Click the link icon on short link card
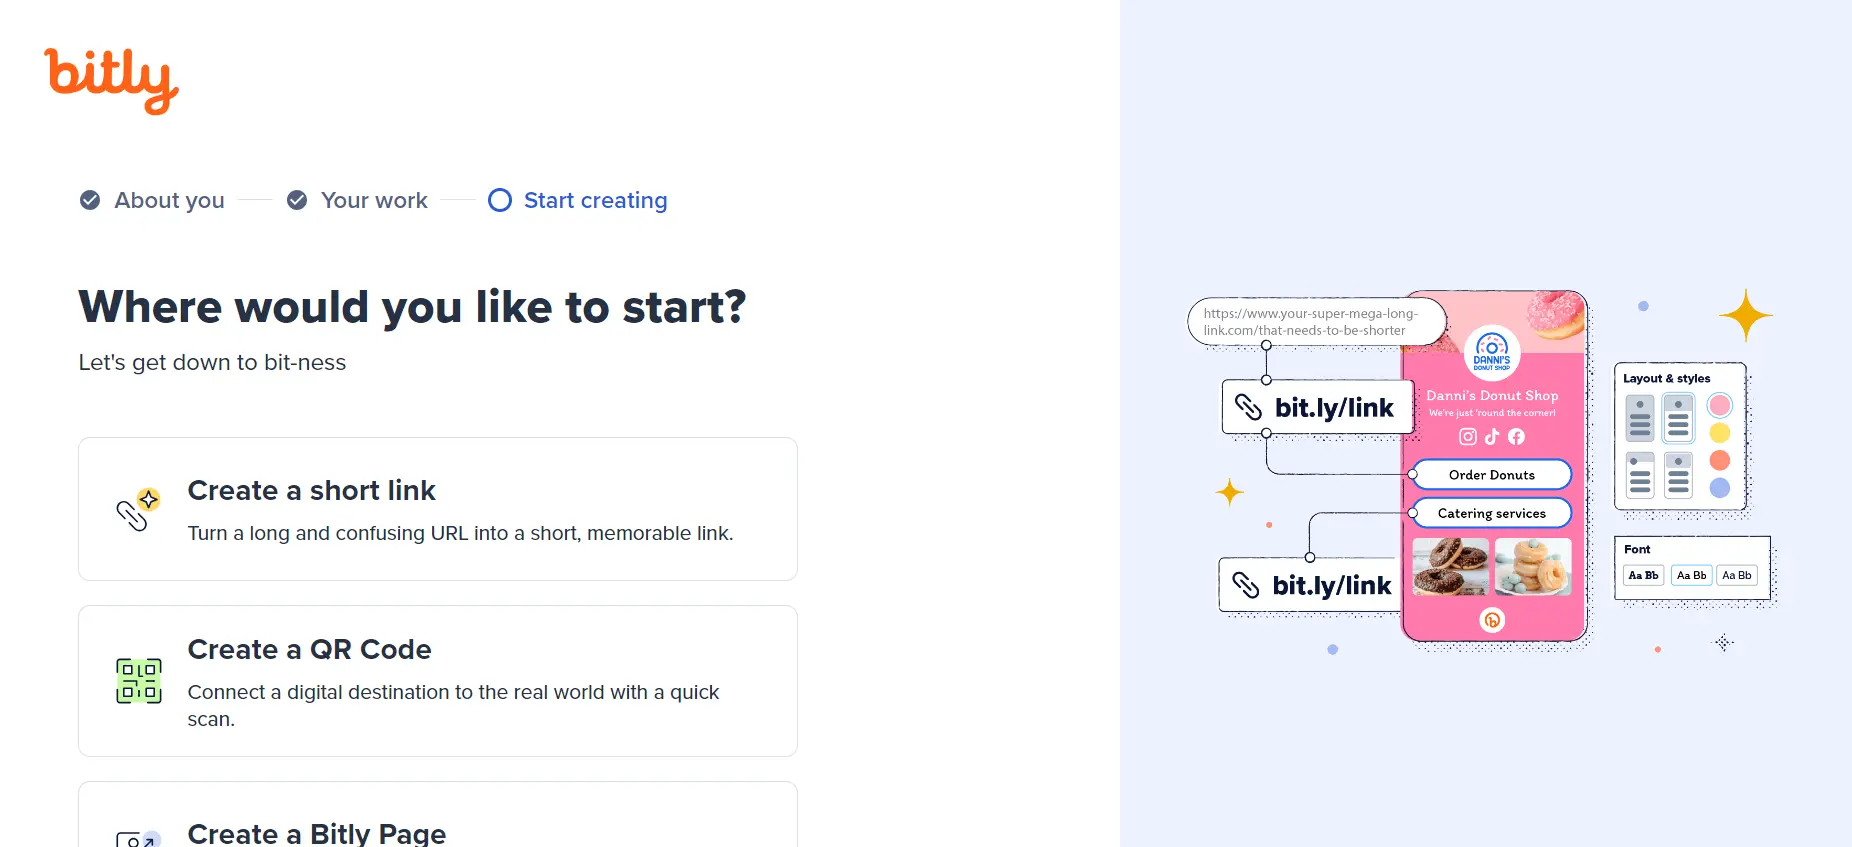Image resolution: width=1852 pixels, height=847 pixels. pyautogui.click(x=138, y=510)
